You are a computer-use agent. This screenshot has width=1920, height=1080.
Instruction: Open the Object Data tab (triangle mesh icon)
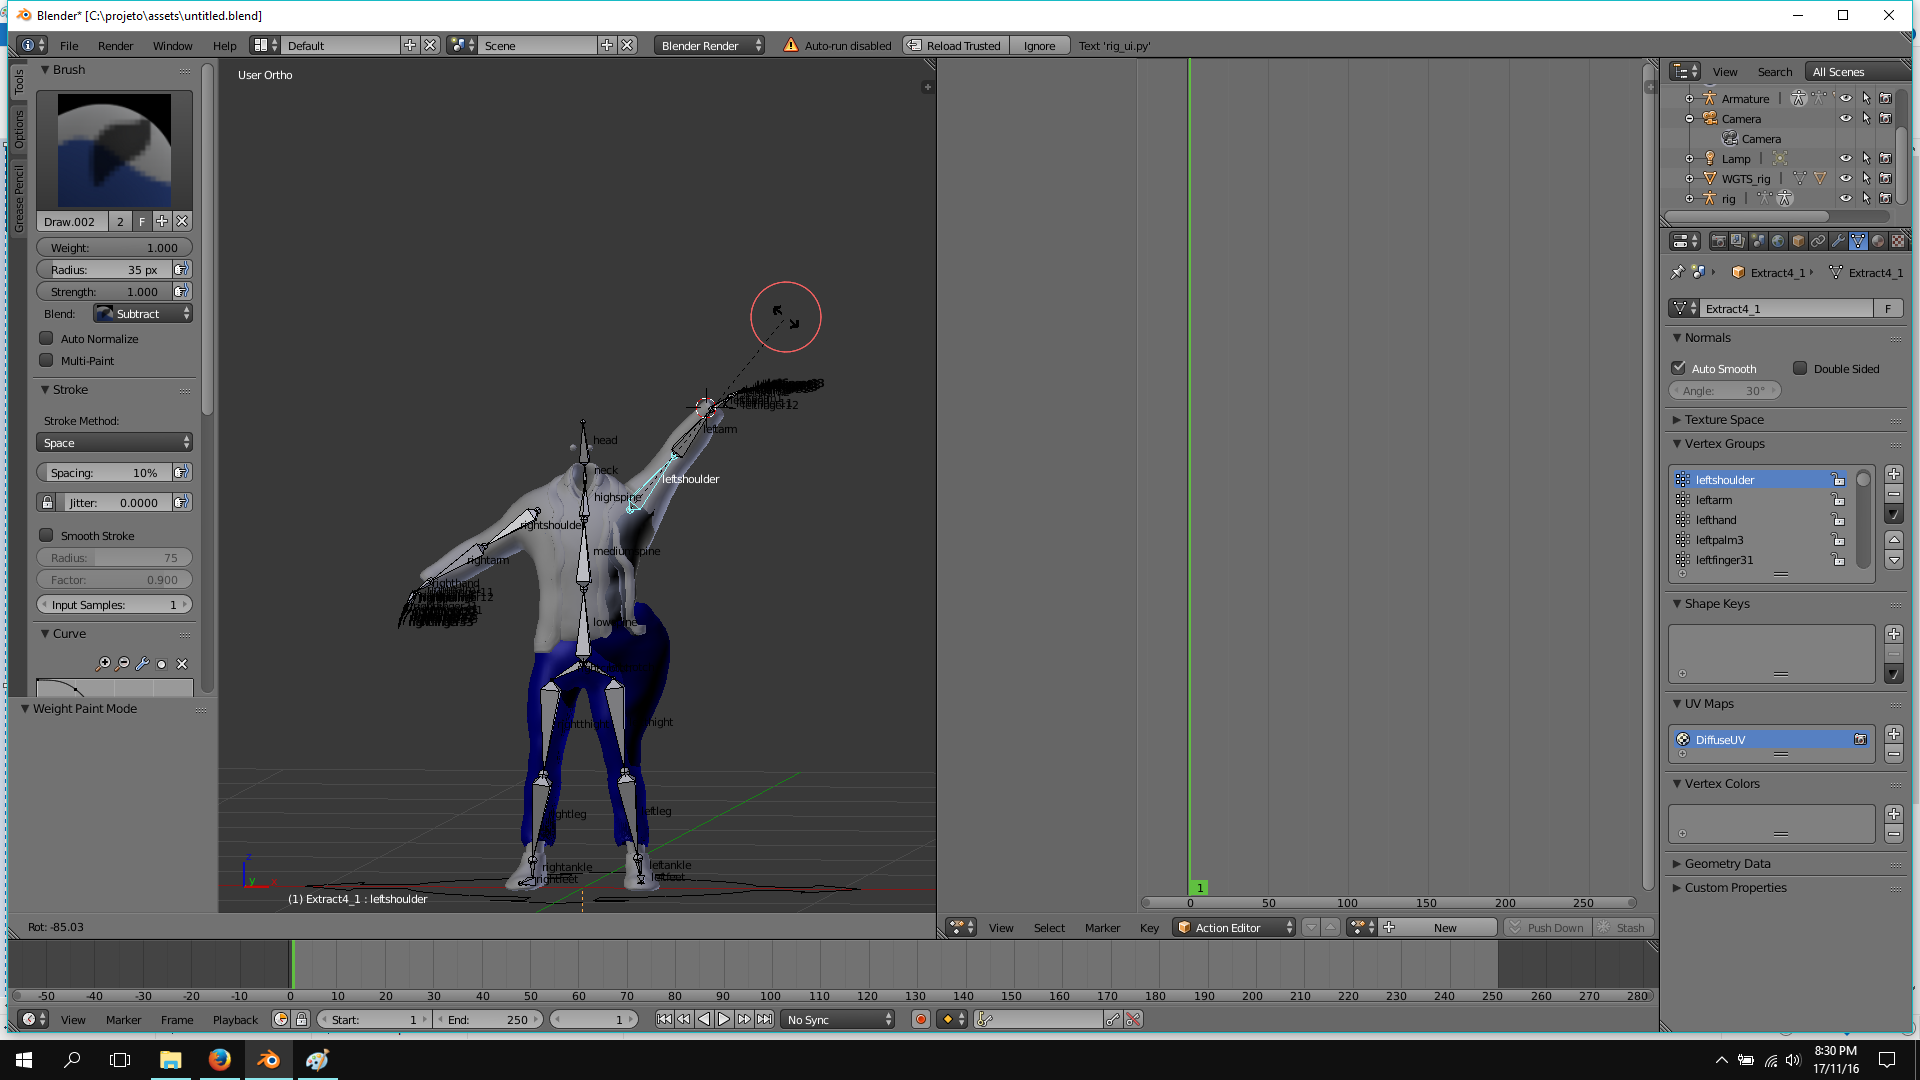click(x=1858, y=241)
